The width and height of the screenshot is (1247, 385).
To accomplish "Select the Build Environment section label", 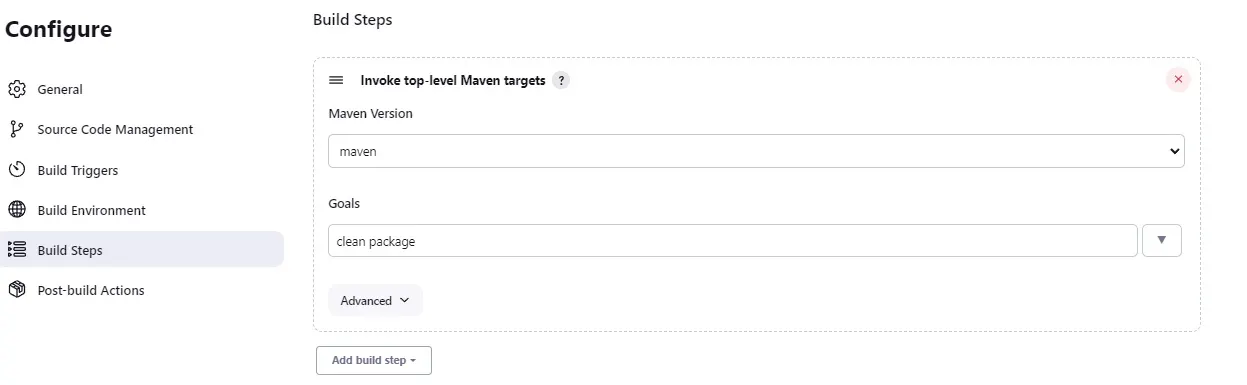I will (92, 210).
